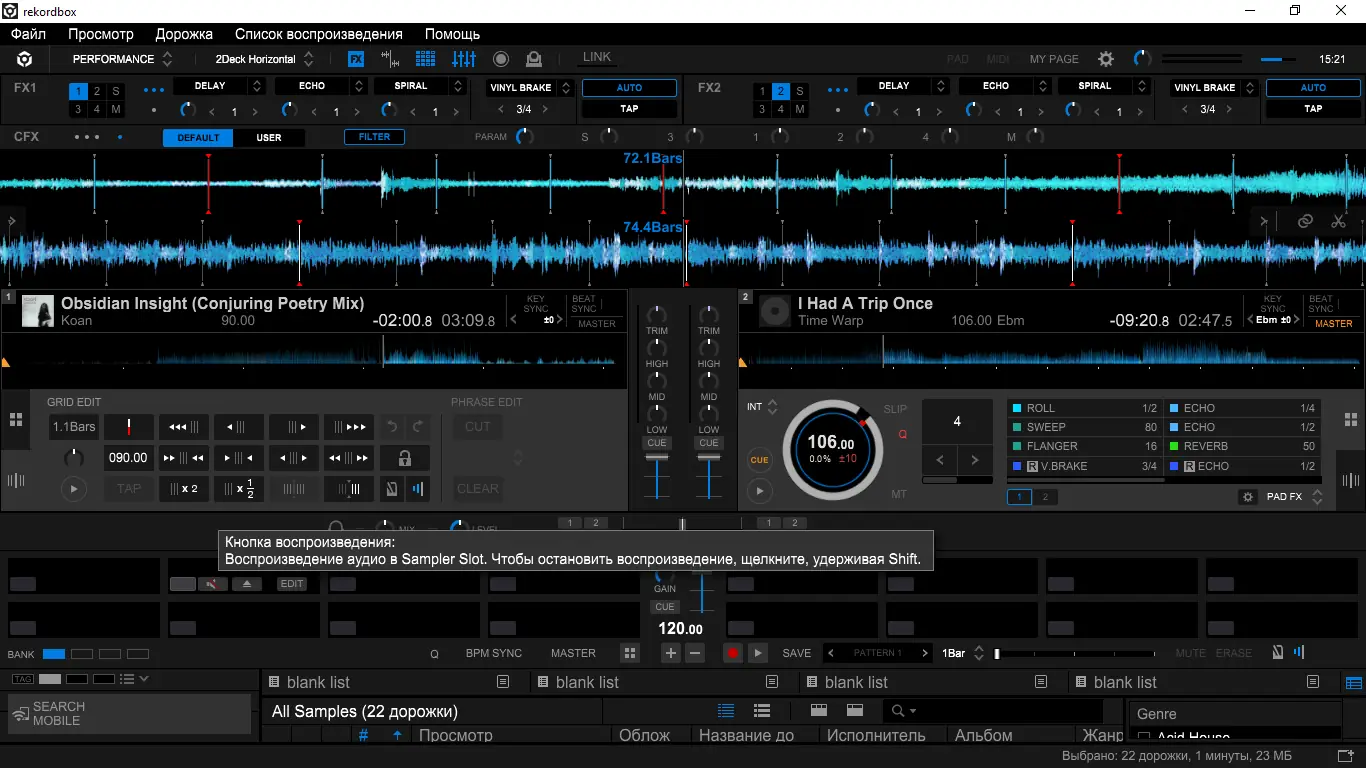Switch samples browser to thumbnail list view

(x=762, y=711)
